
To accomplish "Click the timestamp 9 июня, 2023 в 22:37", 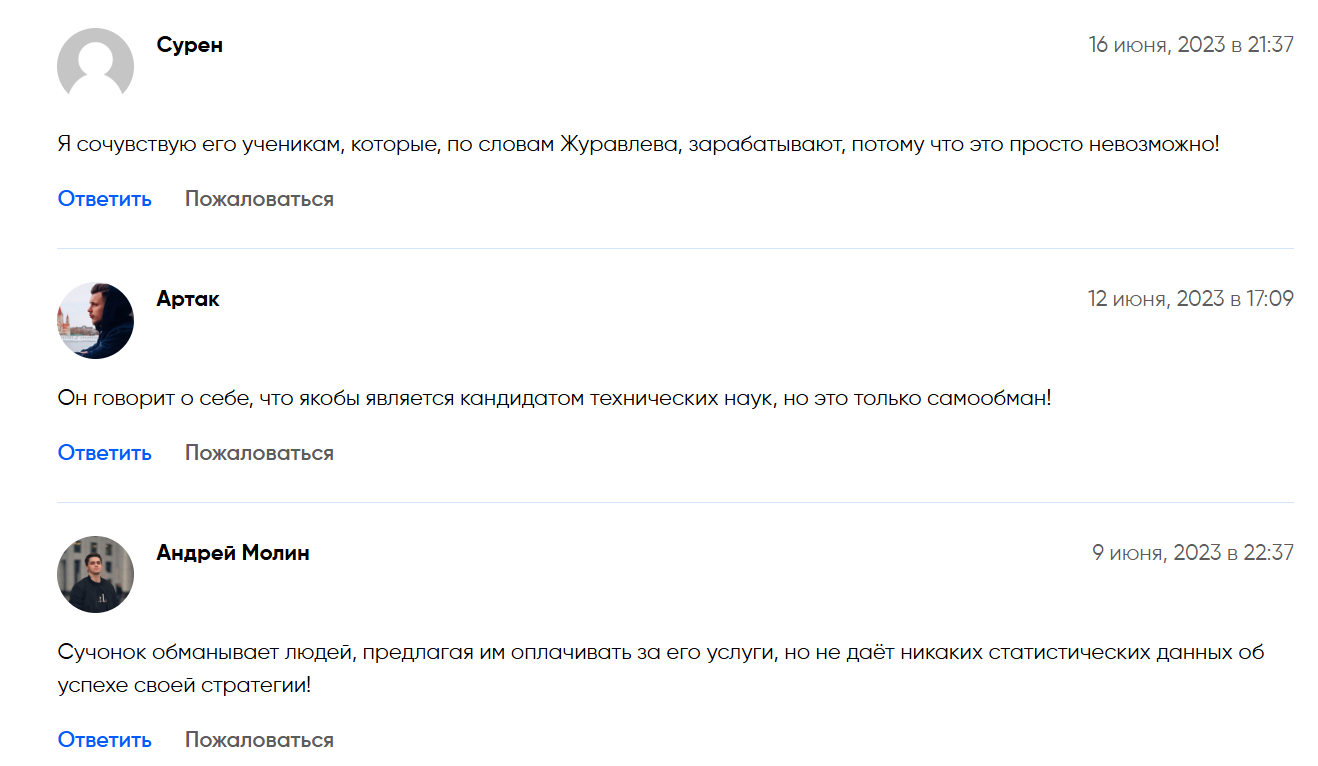I will point(1192,553).
